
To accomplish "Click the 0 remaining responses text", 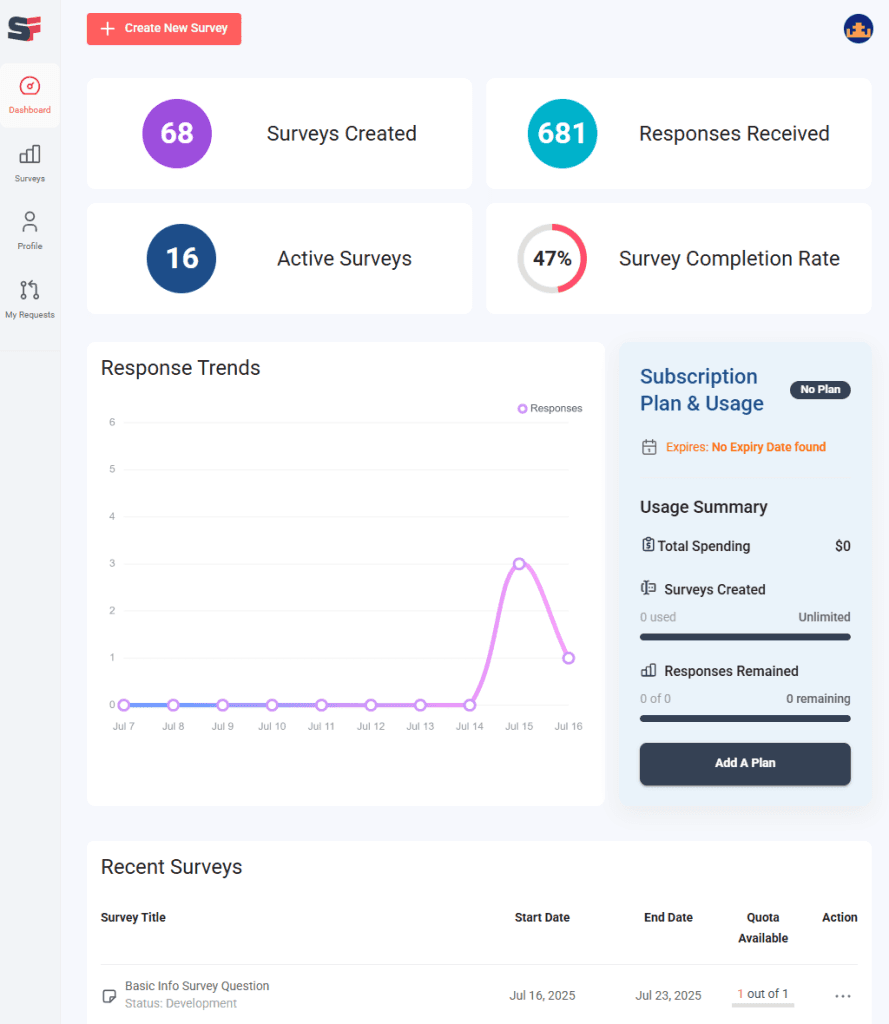I will pos(818,699).
